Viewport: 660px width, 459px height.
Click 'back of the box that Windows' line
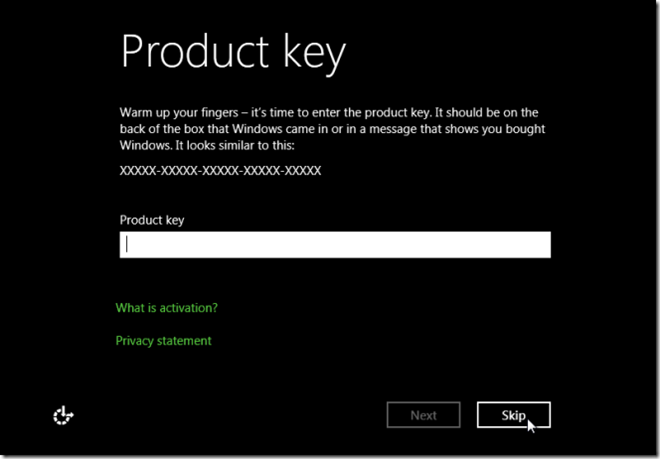(197, 129)
